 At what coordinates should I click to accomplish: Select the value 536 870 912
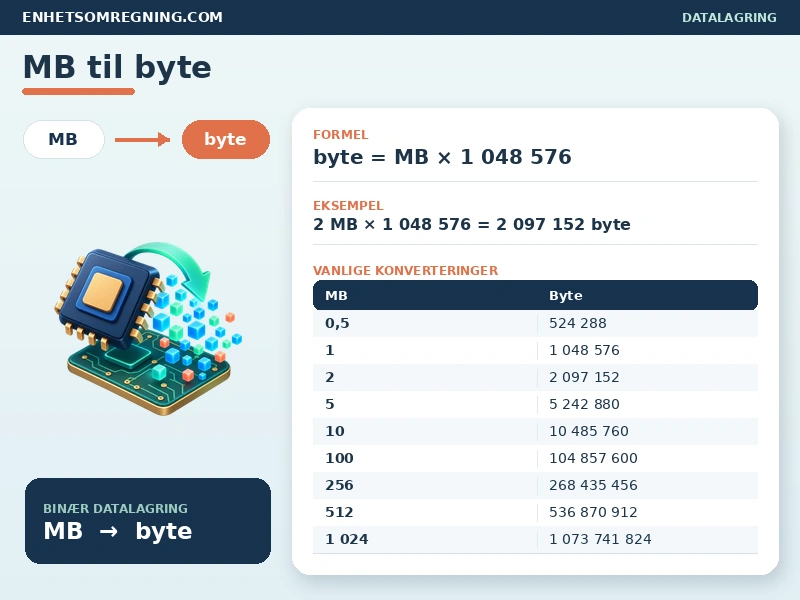click(x=593, y=512)
